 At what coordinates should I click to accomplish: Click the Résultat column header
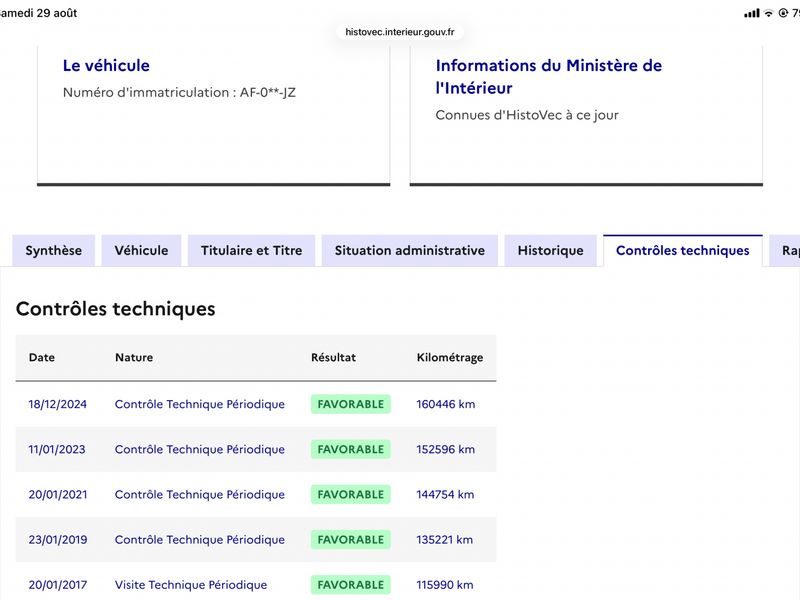(333, 357)
